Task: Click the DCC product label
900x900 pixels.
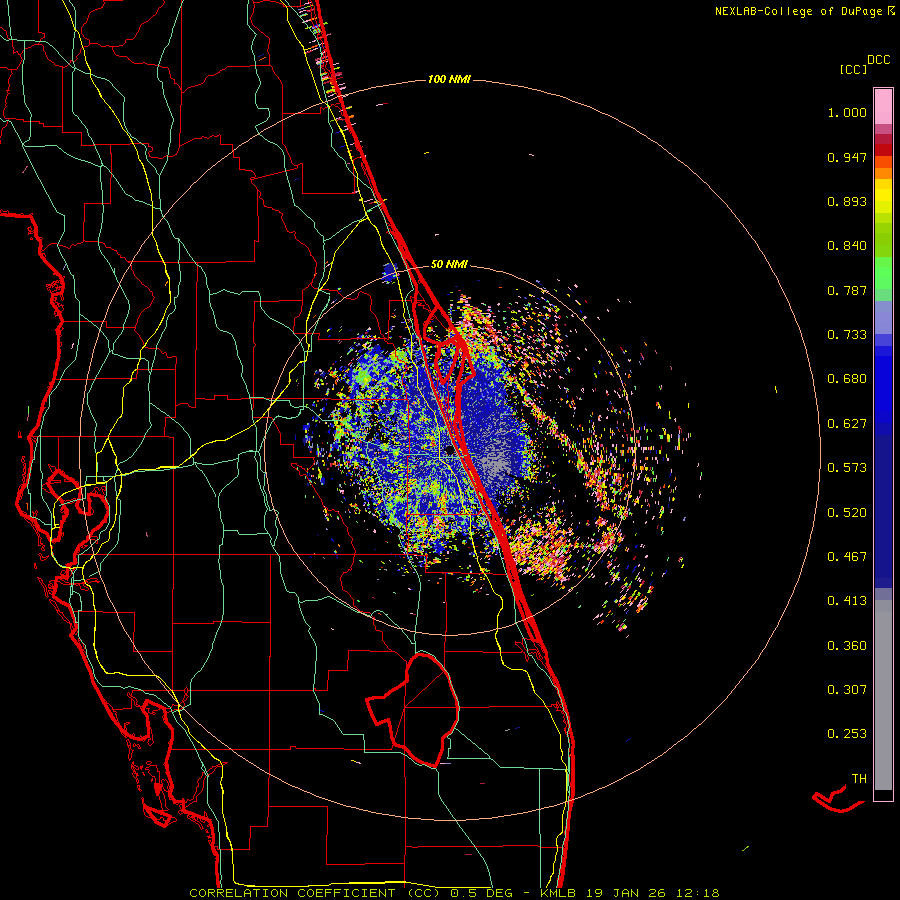Action: (879, 60)
